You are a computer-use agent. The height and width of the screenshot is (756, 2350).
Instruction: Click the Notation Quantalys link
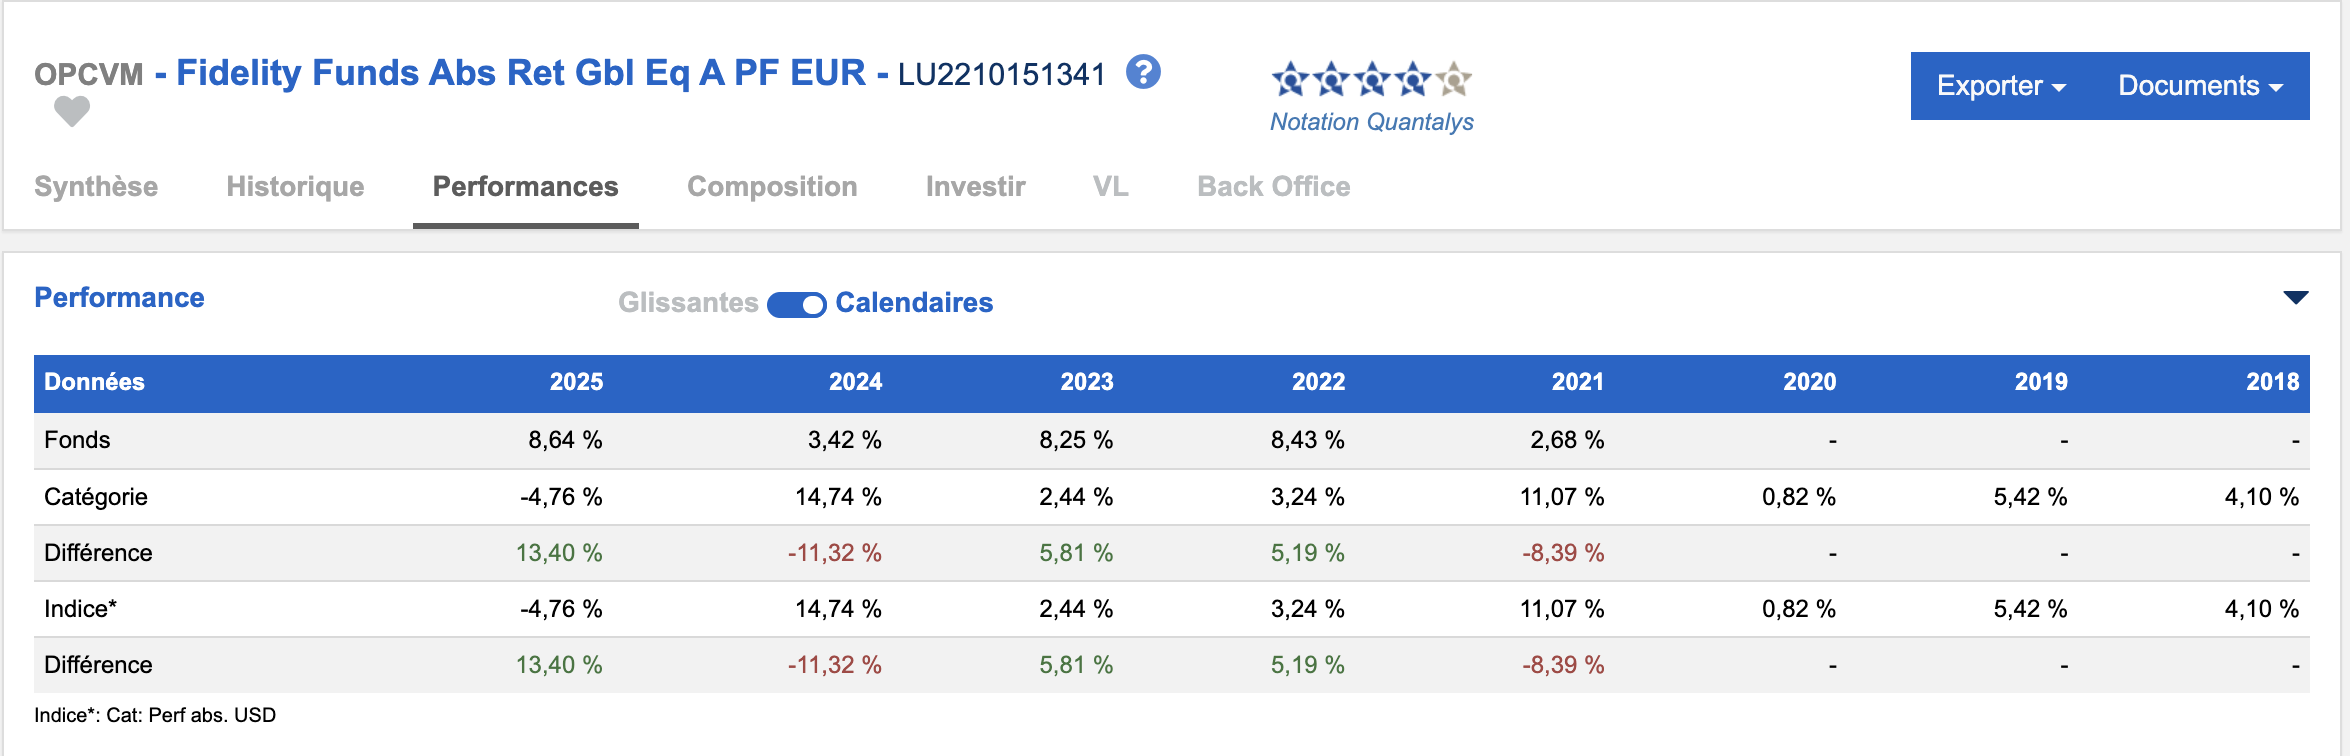(1371, 122)
